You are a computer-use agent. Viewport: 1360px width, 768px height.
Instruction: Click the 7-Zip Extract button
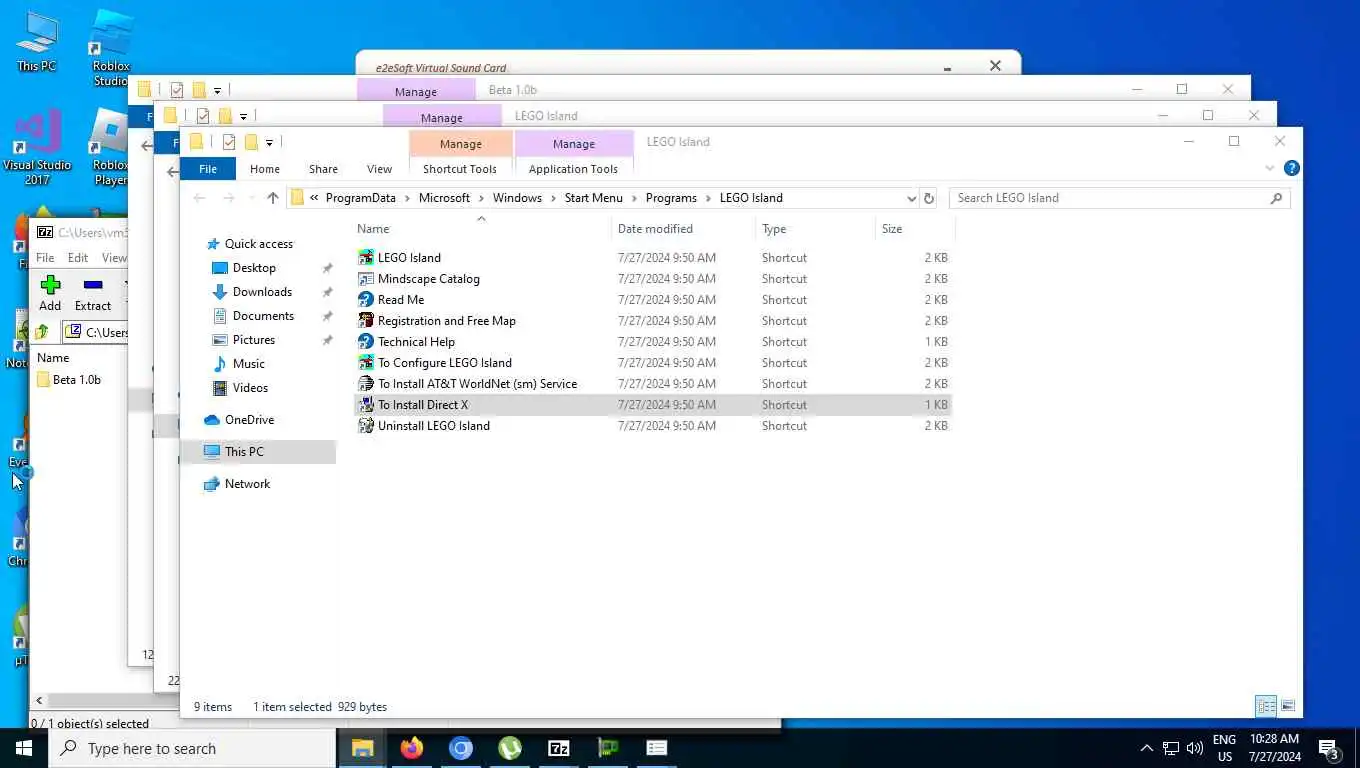pos(93,294)
